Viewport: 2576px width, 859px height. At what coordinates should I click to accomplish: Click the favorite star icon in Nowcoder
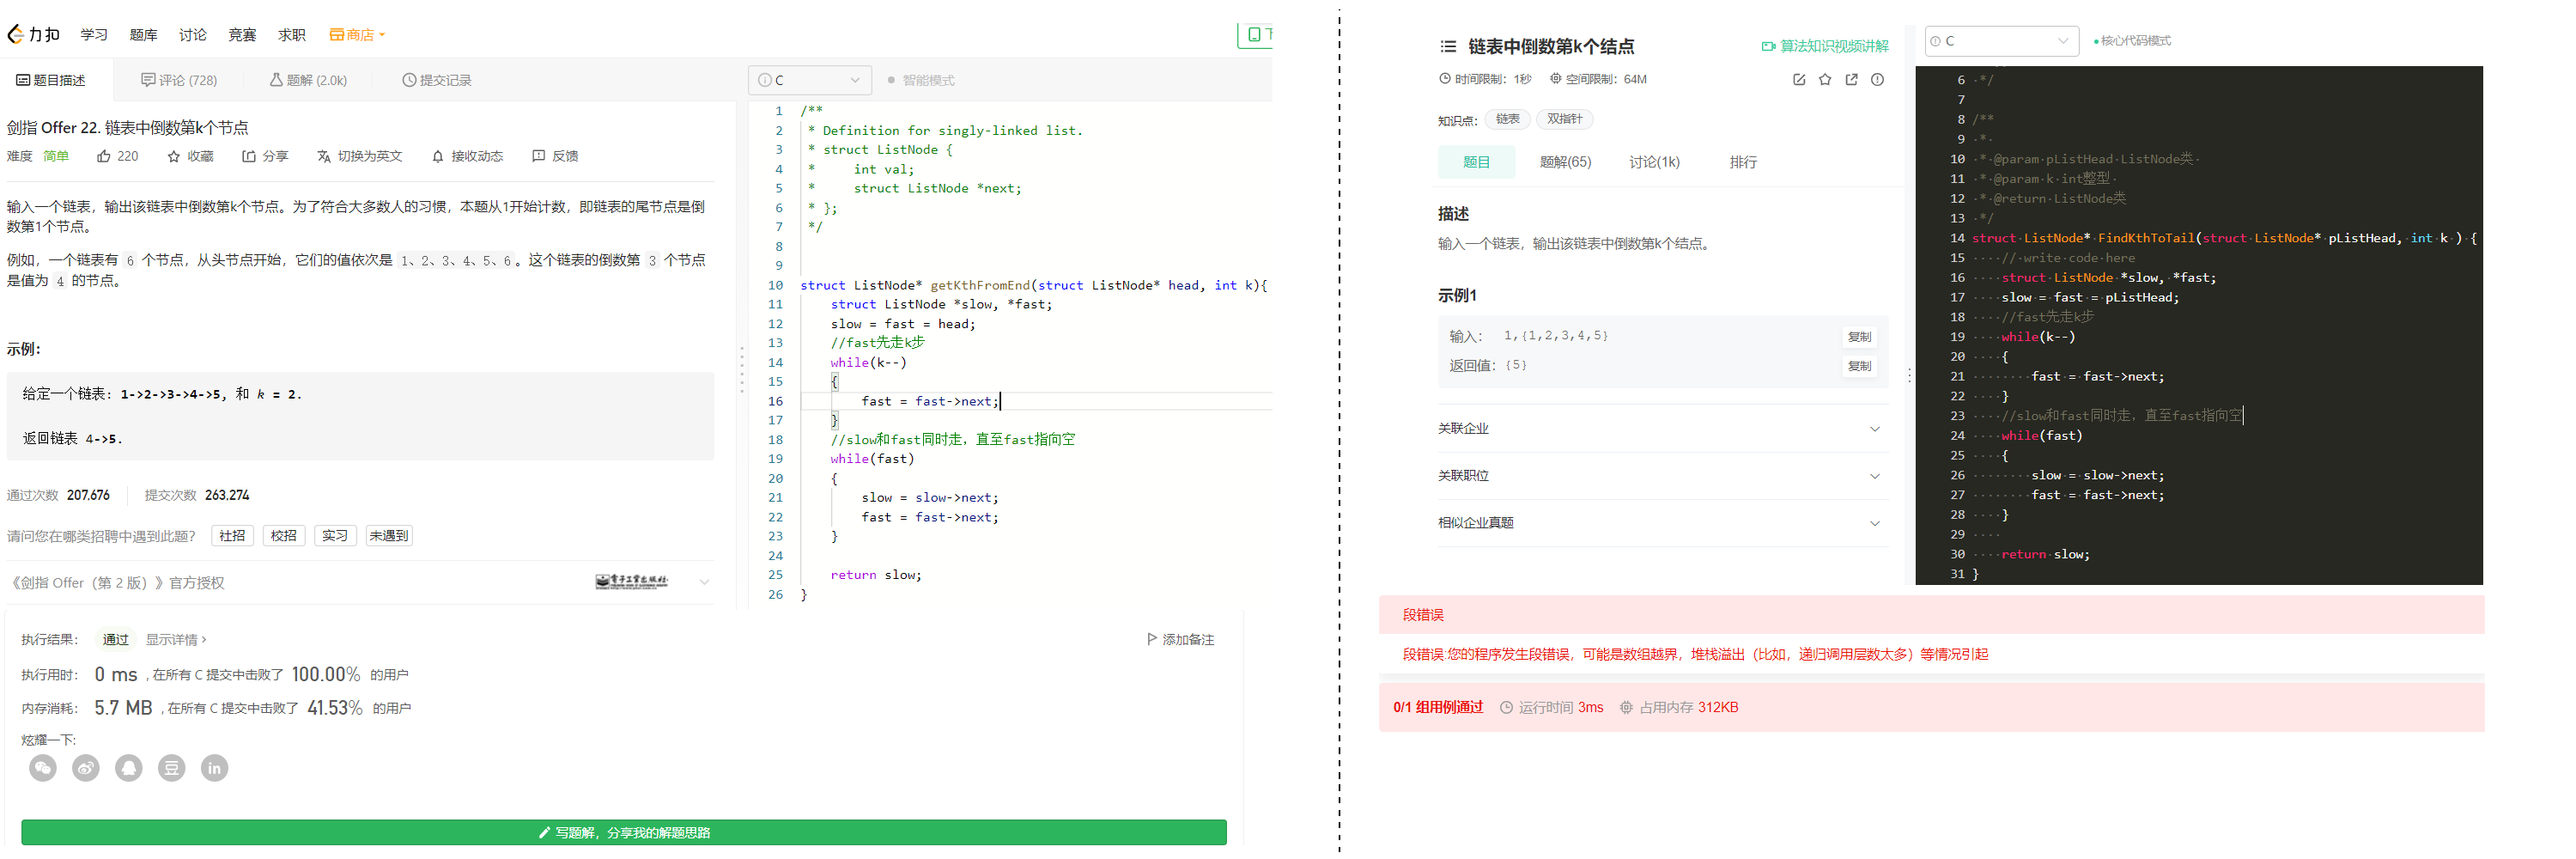point(1825,80)
